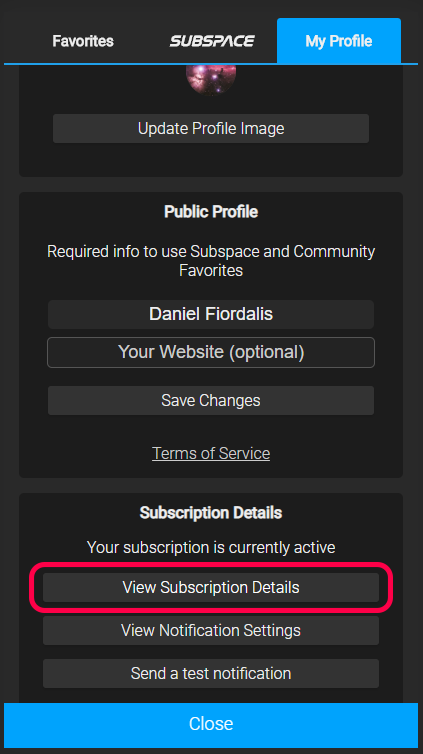Open View Notification Settings
The height and width of the screenshot is (754, 423).
point(211,630)
